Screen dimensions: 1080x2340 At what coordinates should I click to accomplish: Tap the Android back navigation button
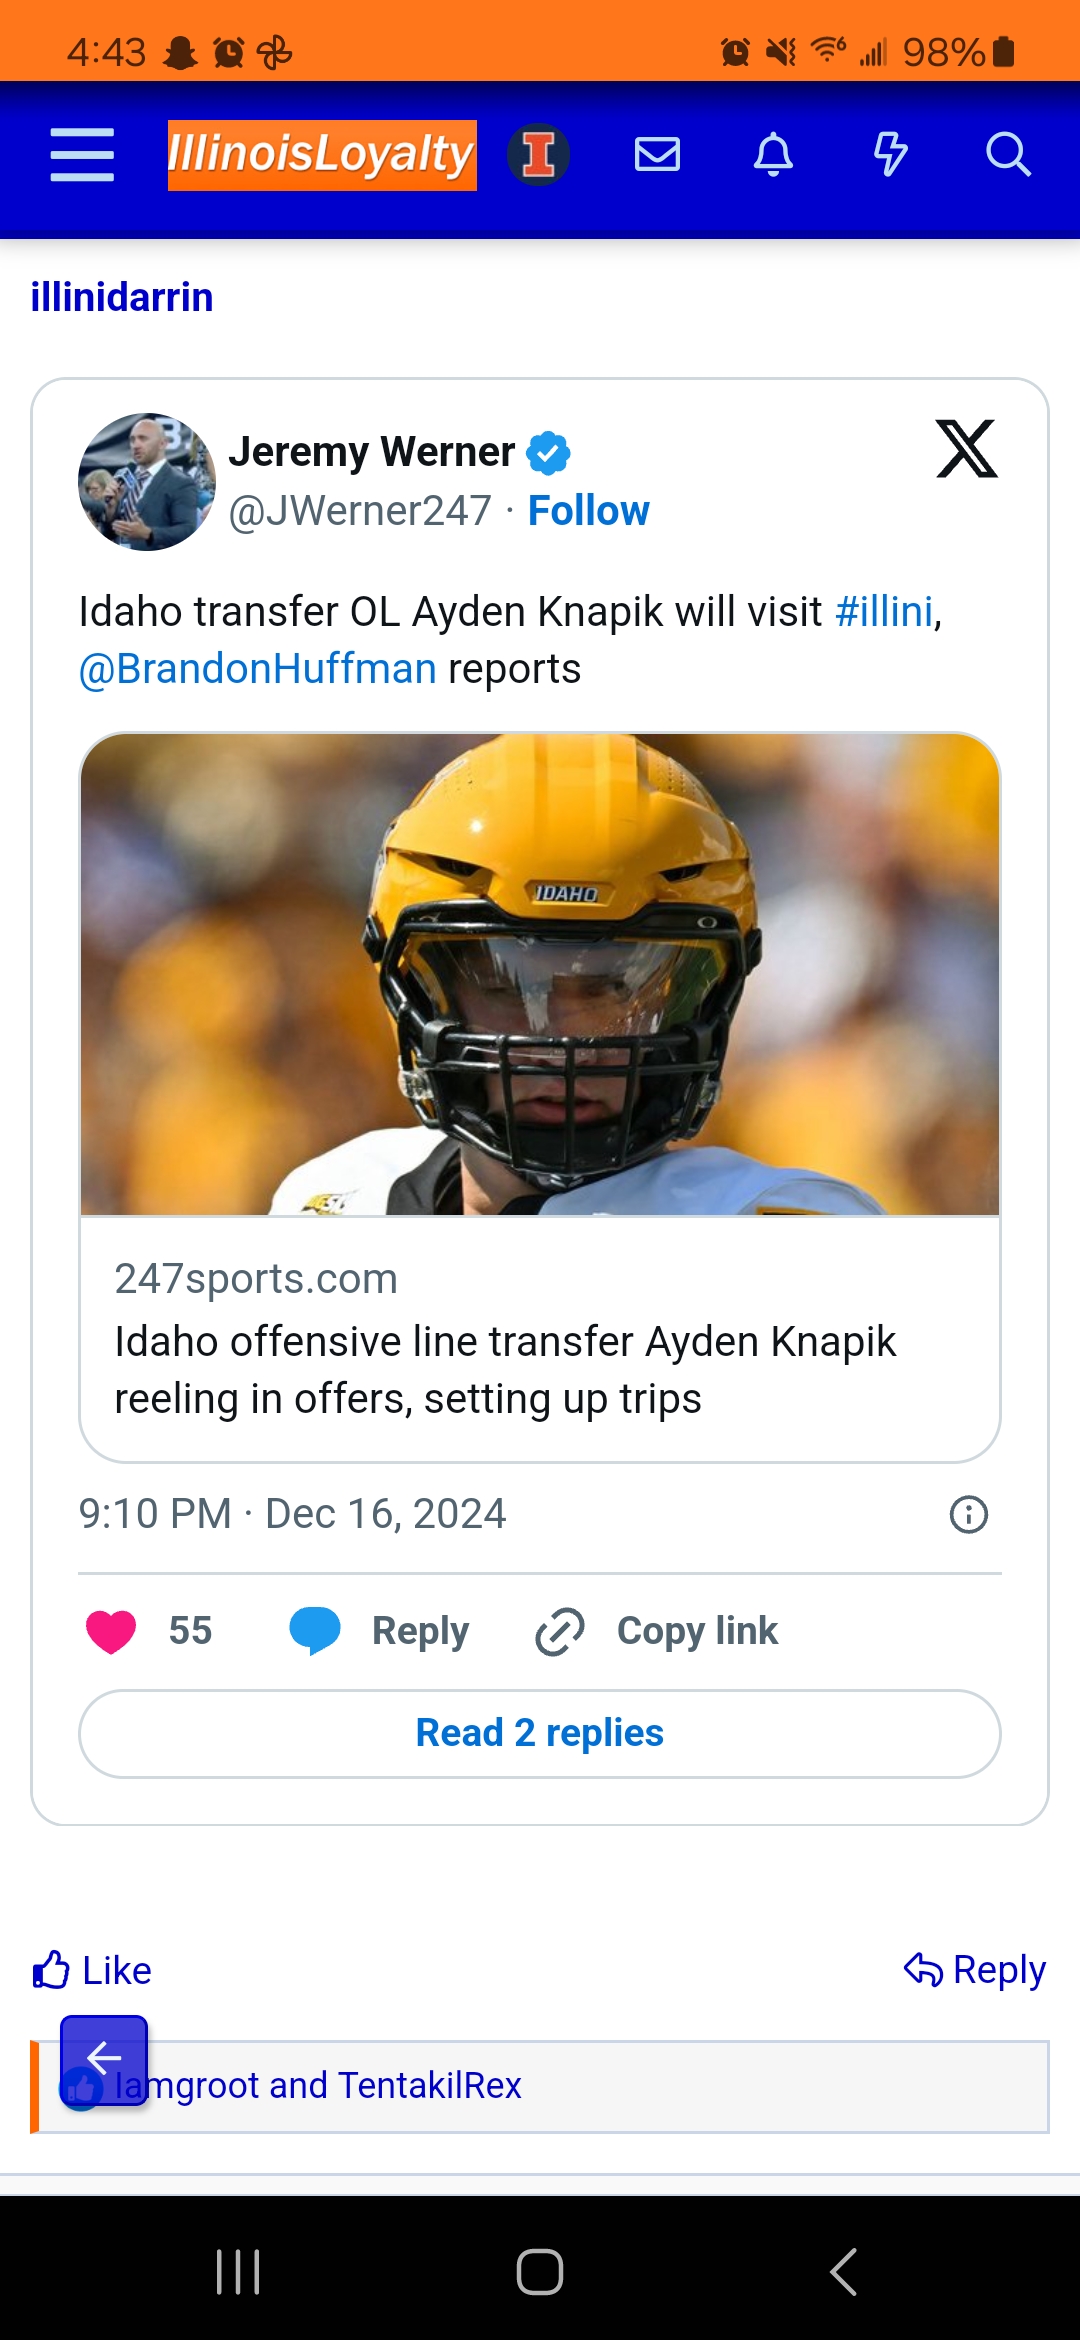click(843, 2272)
